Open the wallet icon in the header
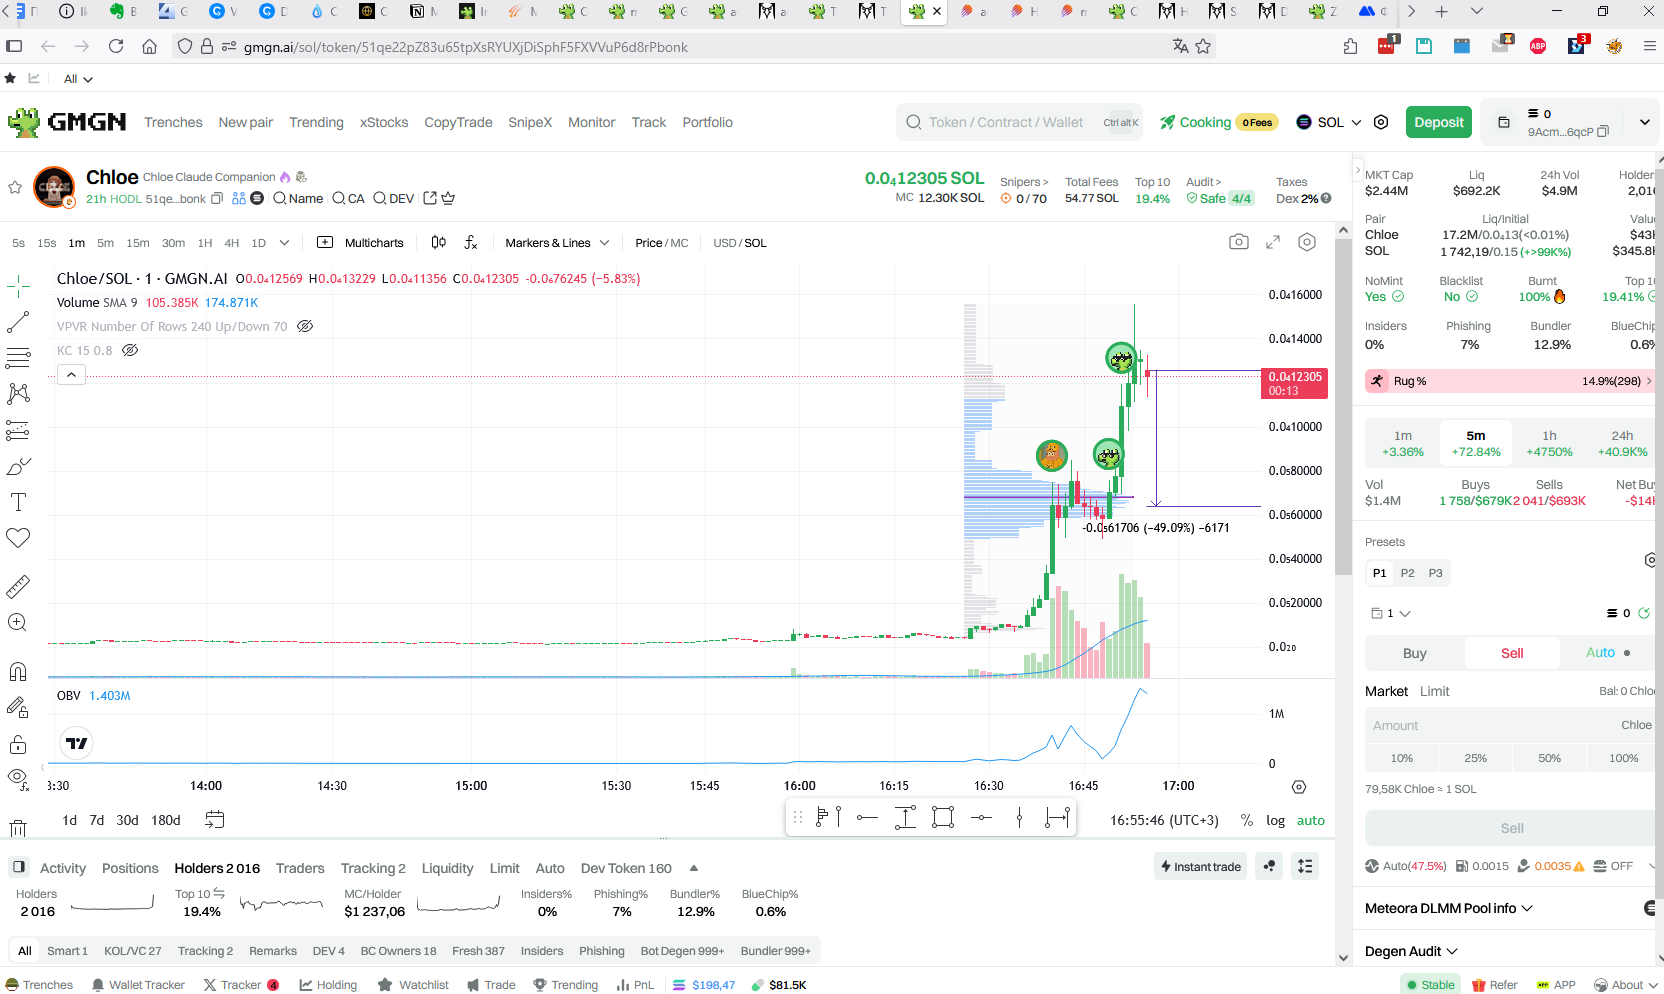Viewport: 1664px width, 994px height. tap(1503, 122)
